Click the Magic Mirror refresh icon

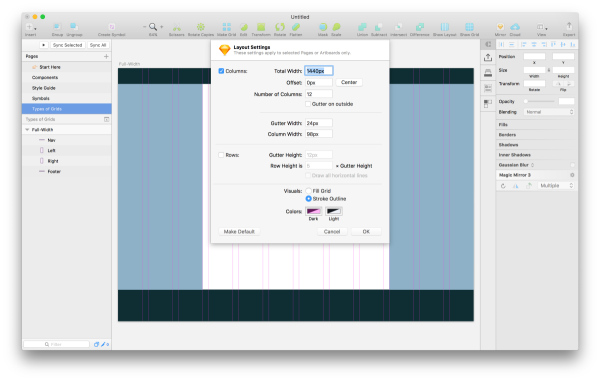click(x=503, y=186)
